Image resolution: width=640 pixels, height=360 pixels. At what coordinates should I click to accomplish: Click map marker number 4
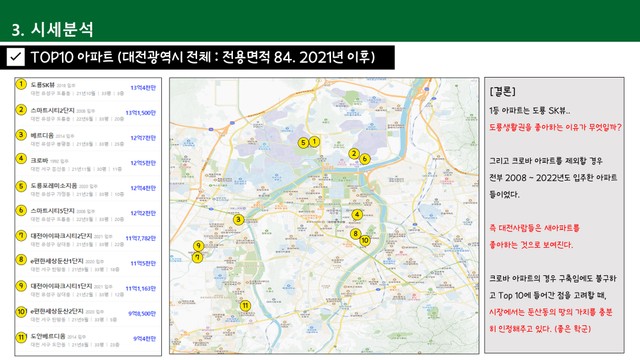(x=357, y=214)
